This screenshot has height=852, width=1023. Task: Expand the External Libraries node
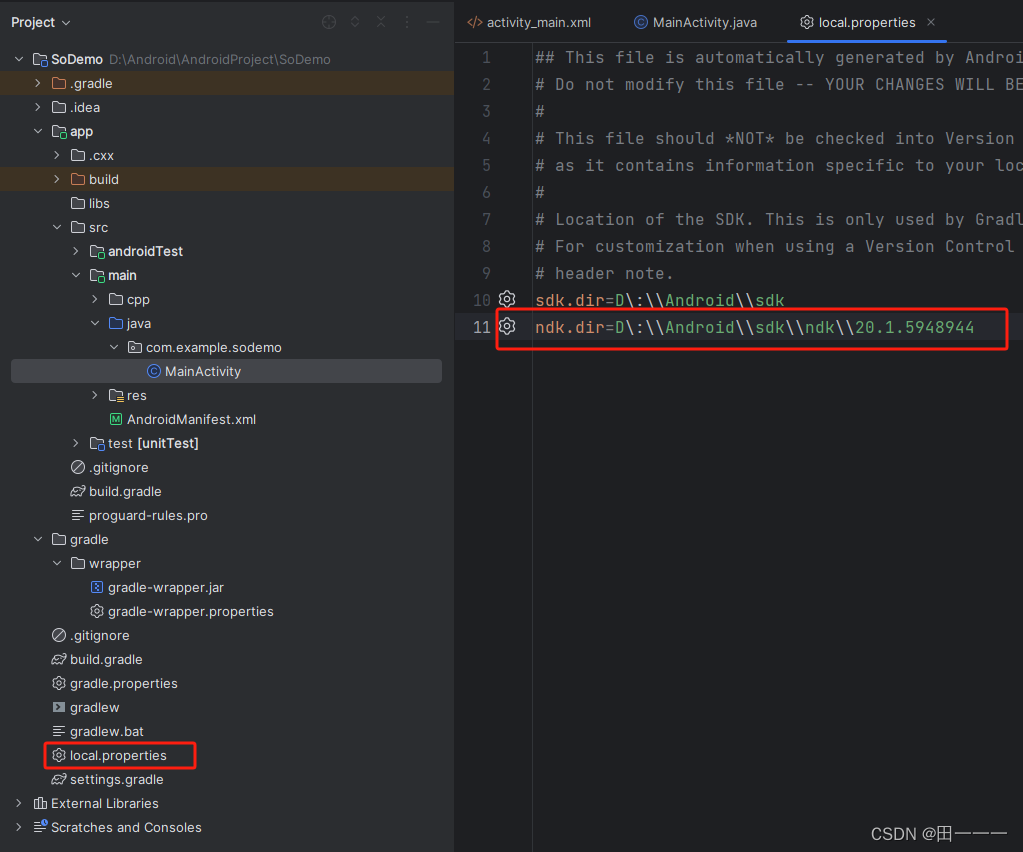pyautogui.click(x=18, y=803)
